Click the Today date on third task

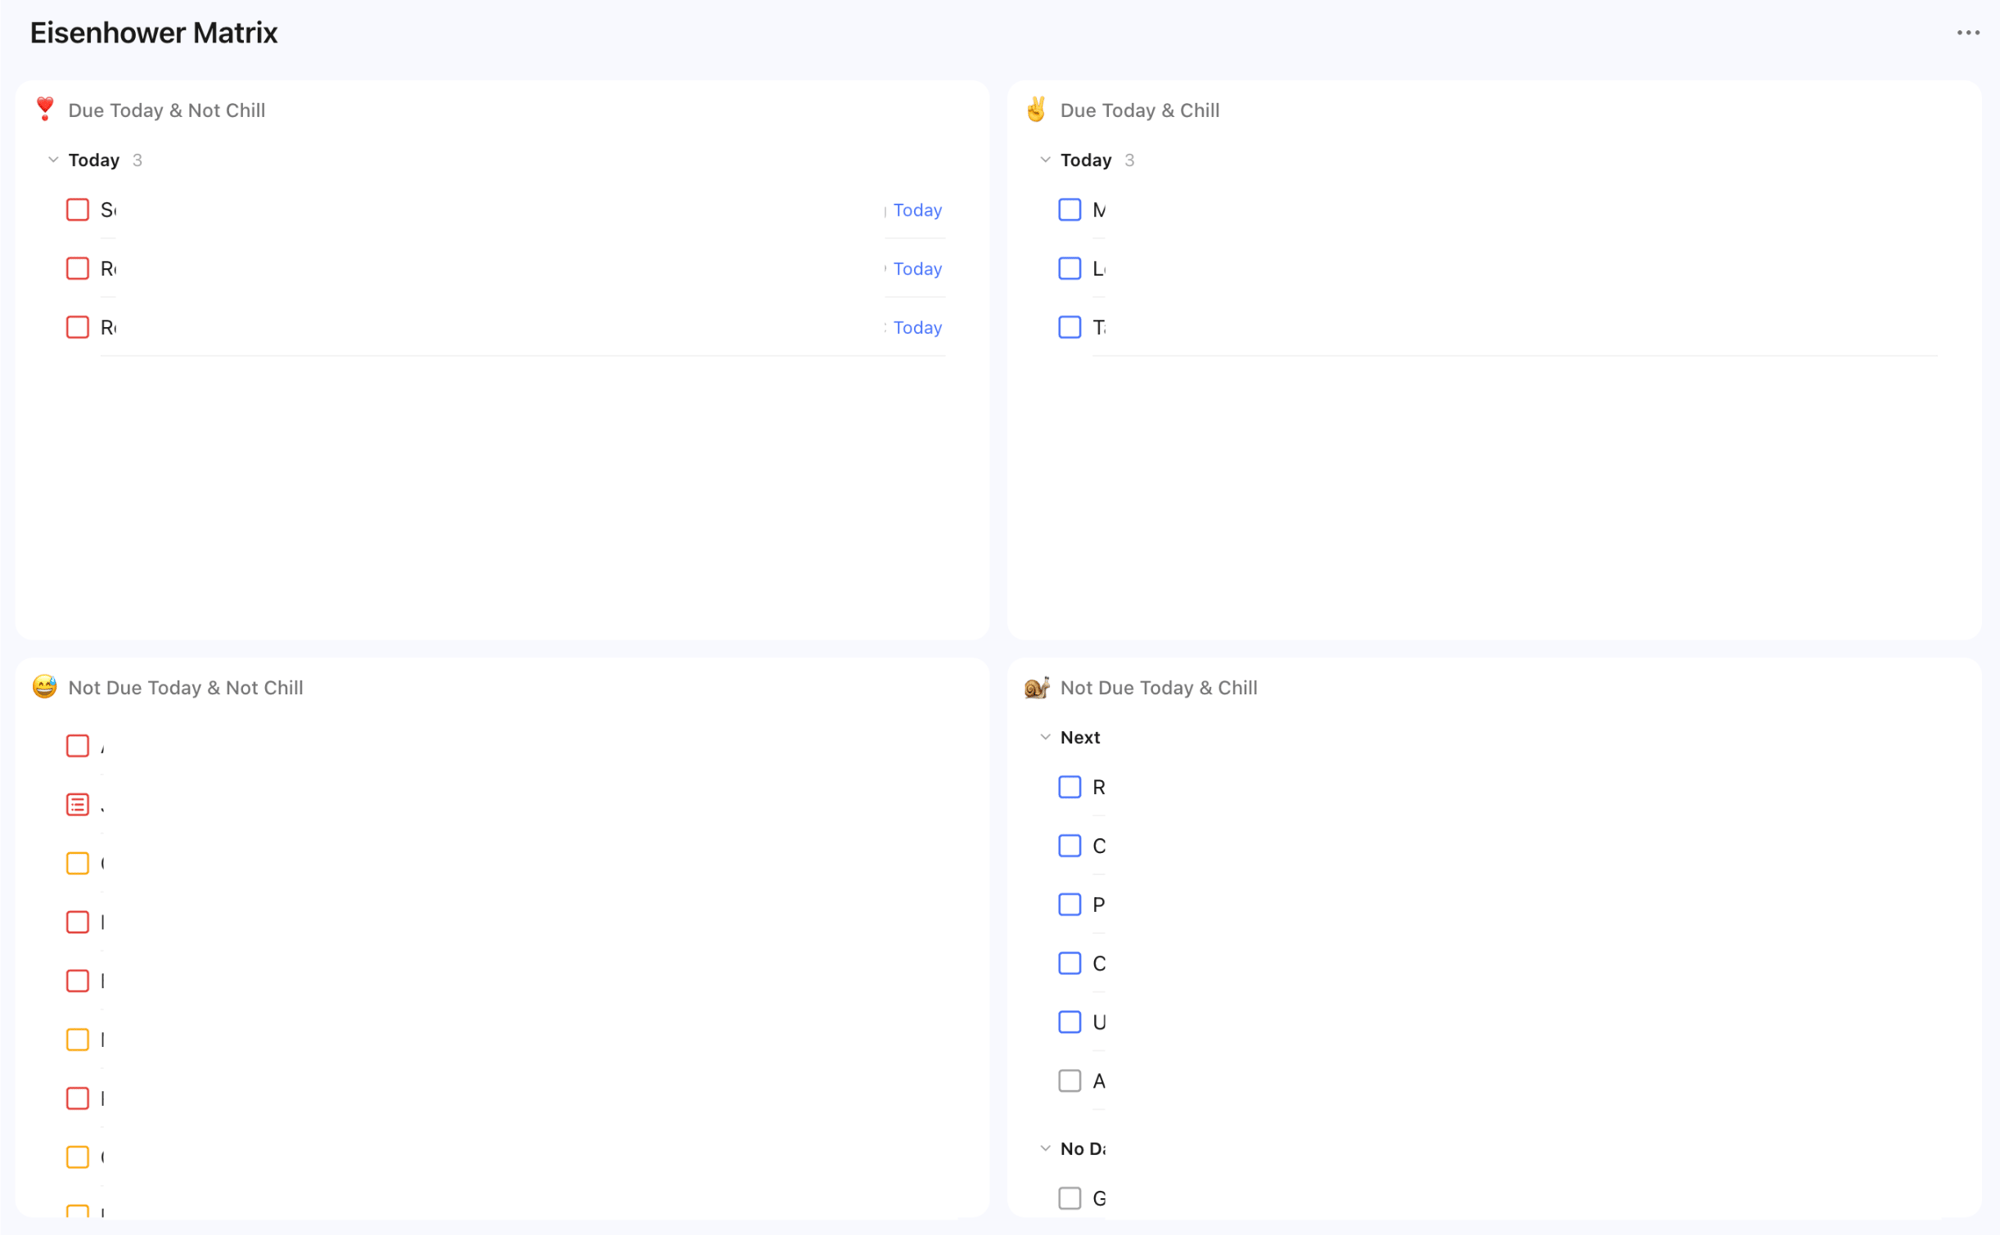point(917,328)
